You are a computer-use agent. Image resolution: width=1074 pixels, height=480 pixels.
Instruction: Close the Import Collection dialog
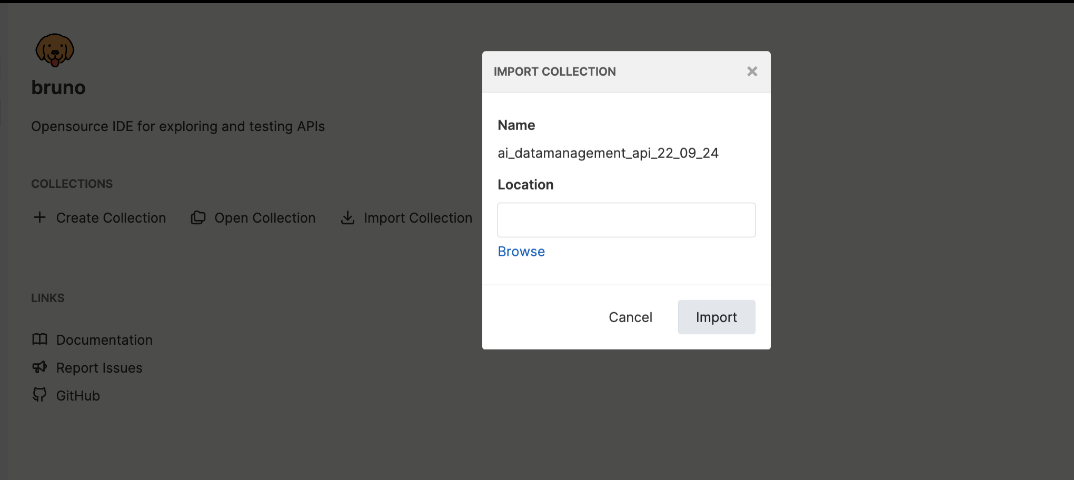pos(751,71)
